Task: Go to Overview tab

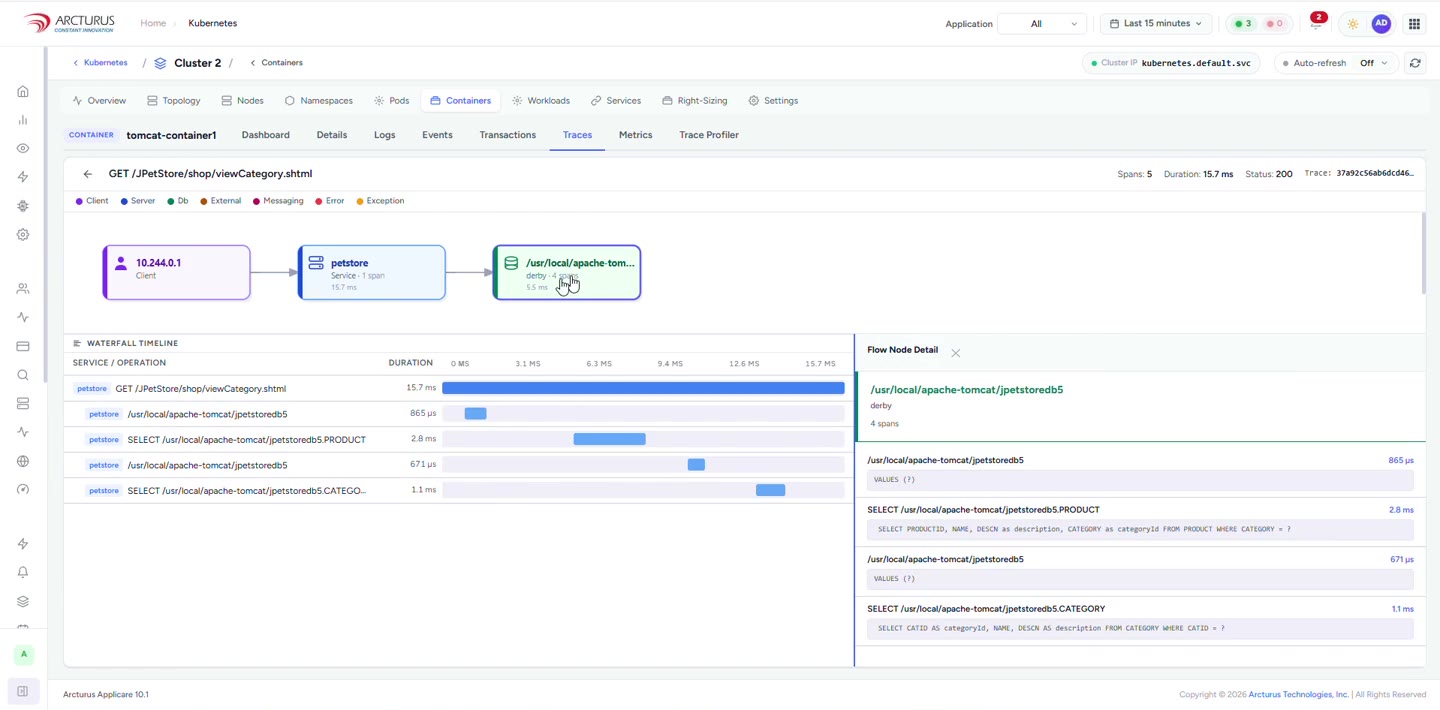Action: tap(99, 101)
